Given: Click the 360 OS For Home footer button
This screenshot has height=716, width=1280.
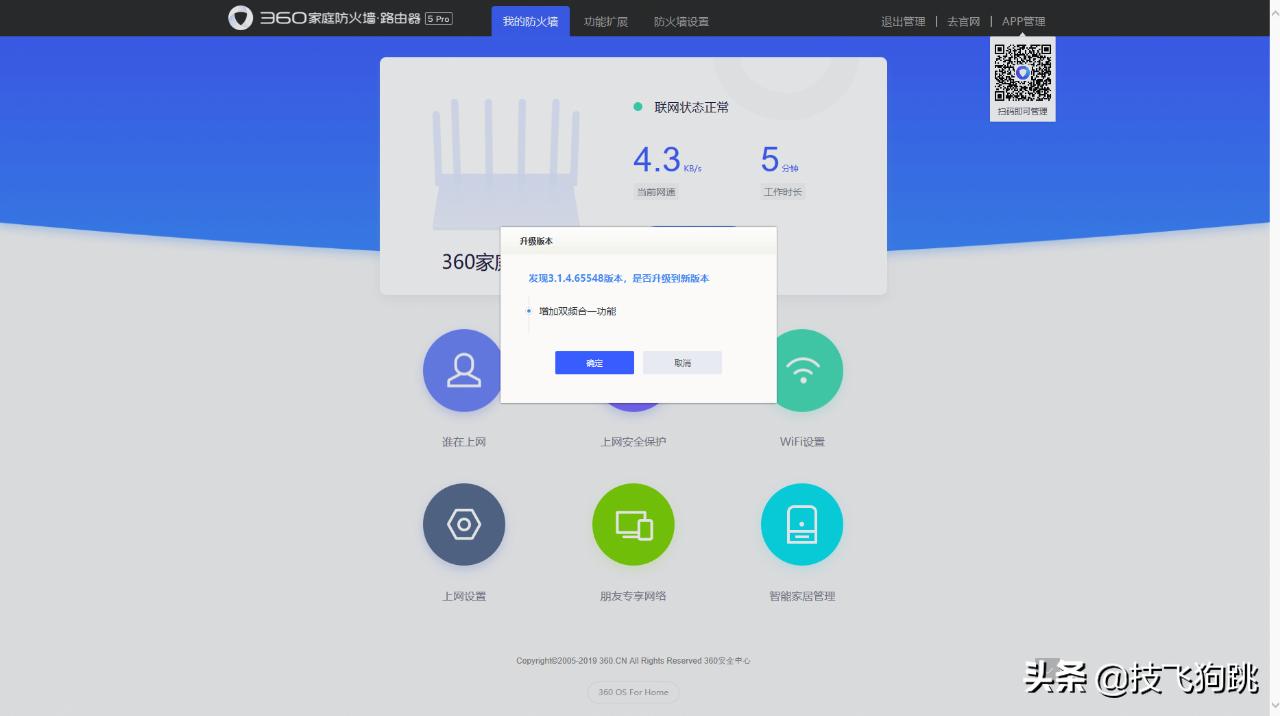Looking at the screenshot, I should click(x=633, y=692).
